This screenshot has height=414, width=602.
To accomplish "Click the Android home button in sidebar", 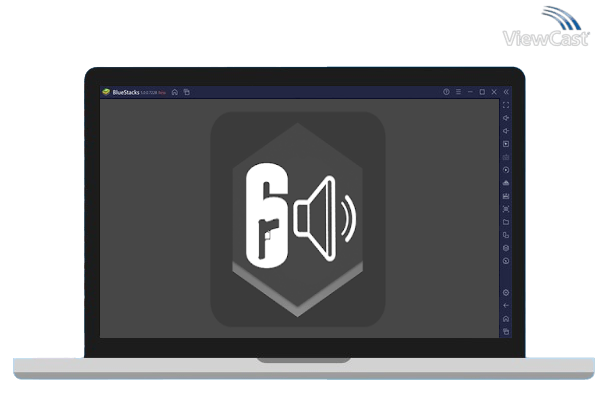I will coord(506,319).
